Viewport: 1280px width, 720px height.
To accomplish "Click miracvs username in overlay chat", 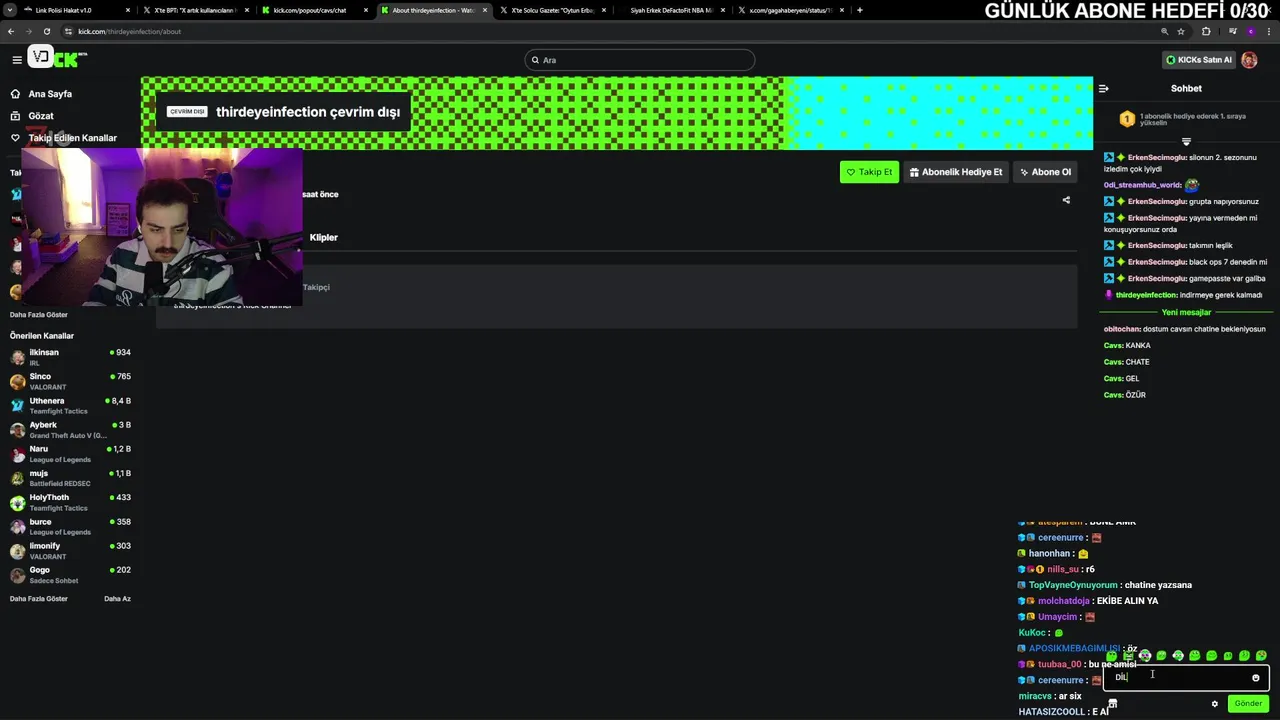I will pos(1035,696).
